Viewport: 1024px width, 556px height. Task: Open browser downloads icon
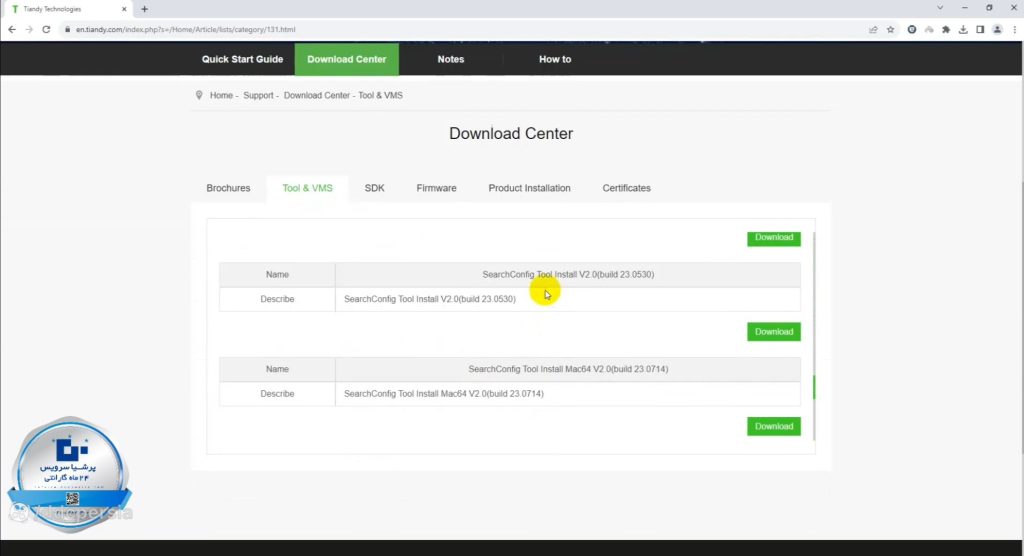point(963,29)
